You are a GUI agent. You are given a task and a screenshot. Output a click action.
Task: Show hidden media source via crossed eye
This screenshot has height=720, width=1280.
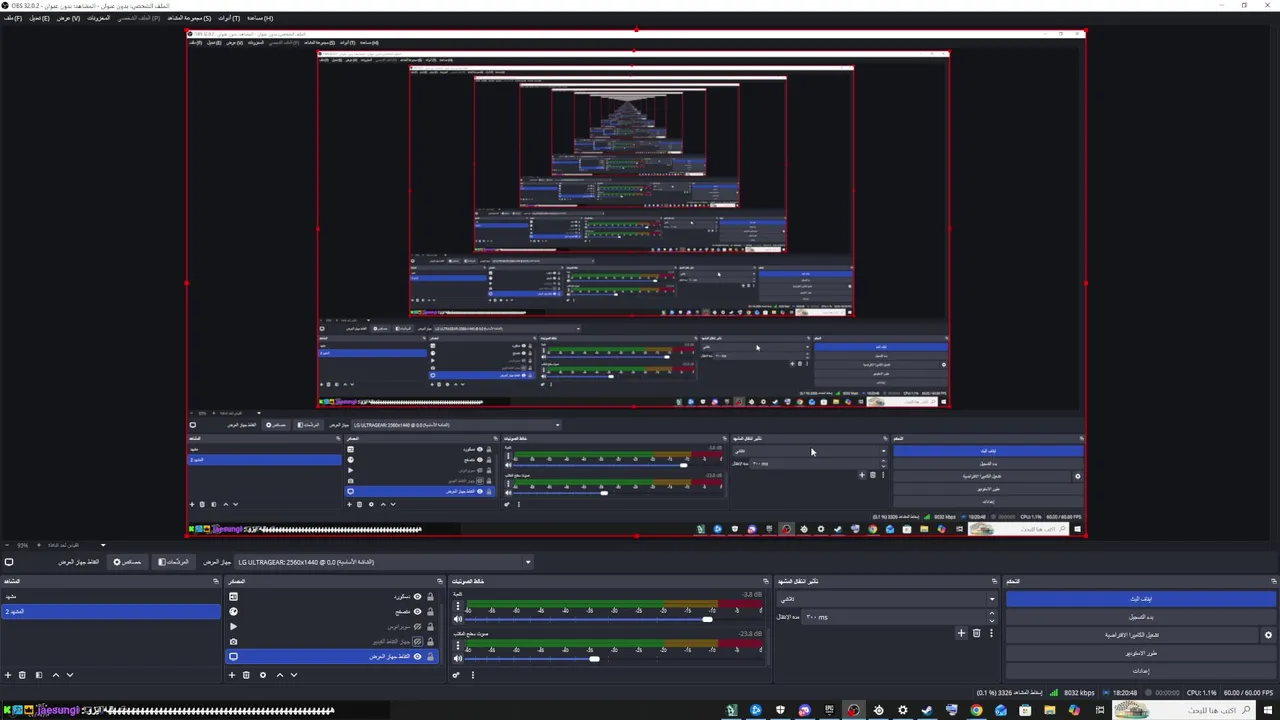(x=417, y=627)
